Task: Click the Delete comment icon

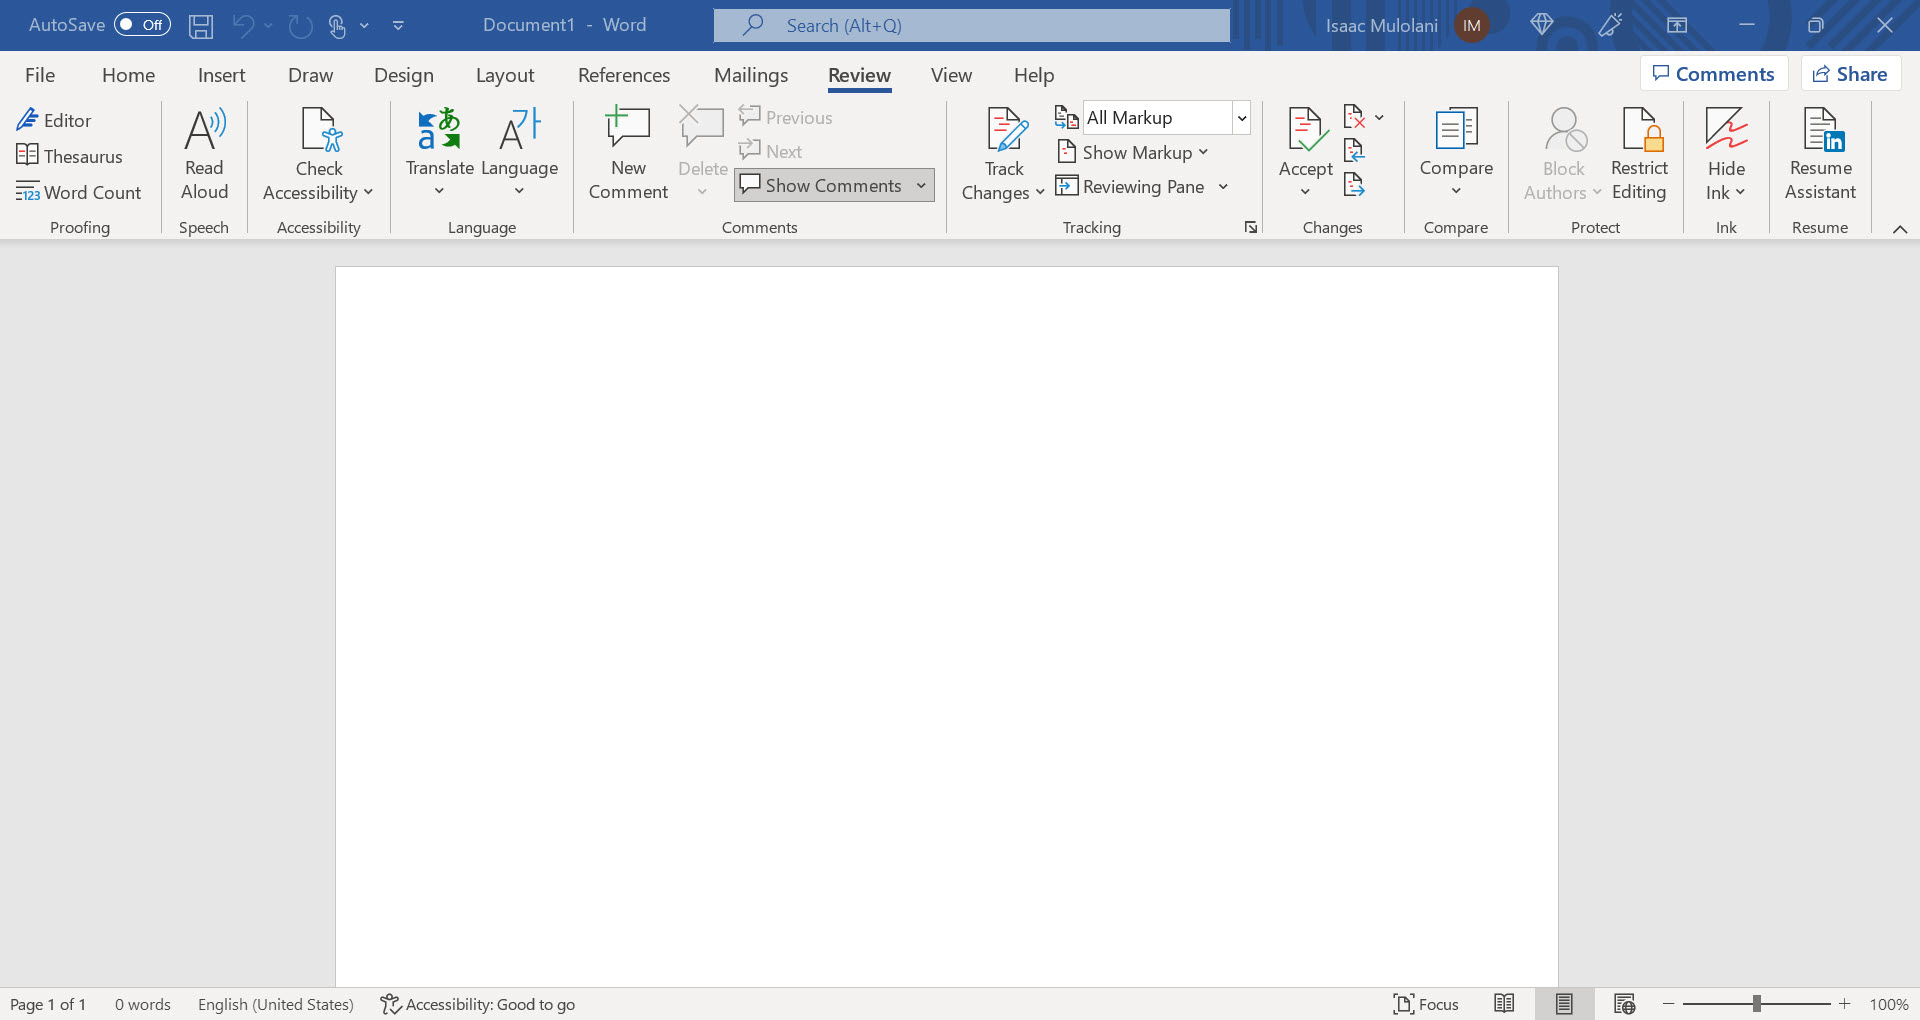Action: coord(702,128)
